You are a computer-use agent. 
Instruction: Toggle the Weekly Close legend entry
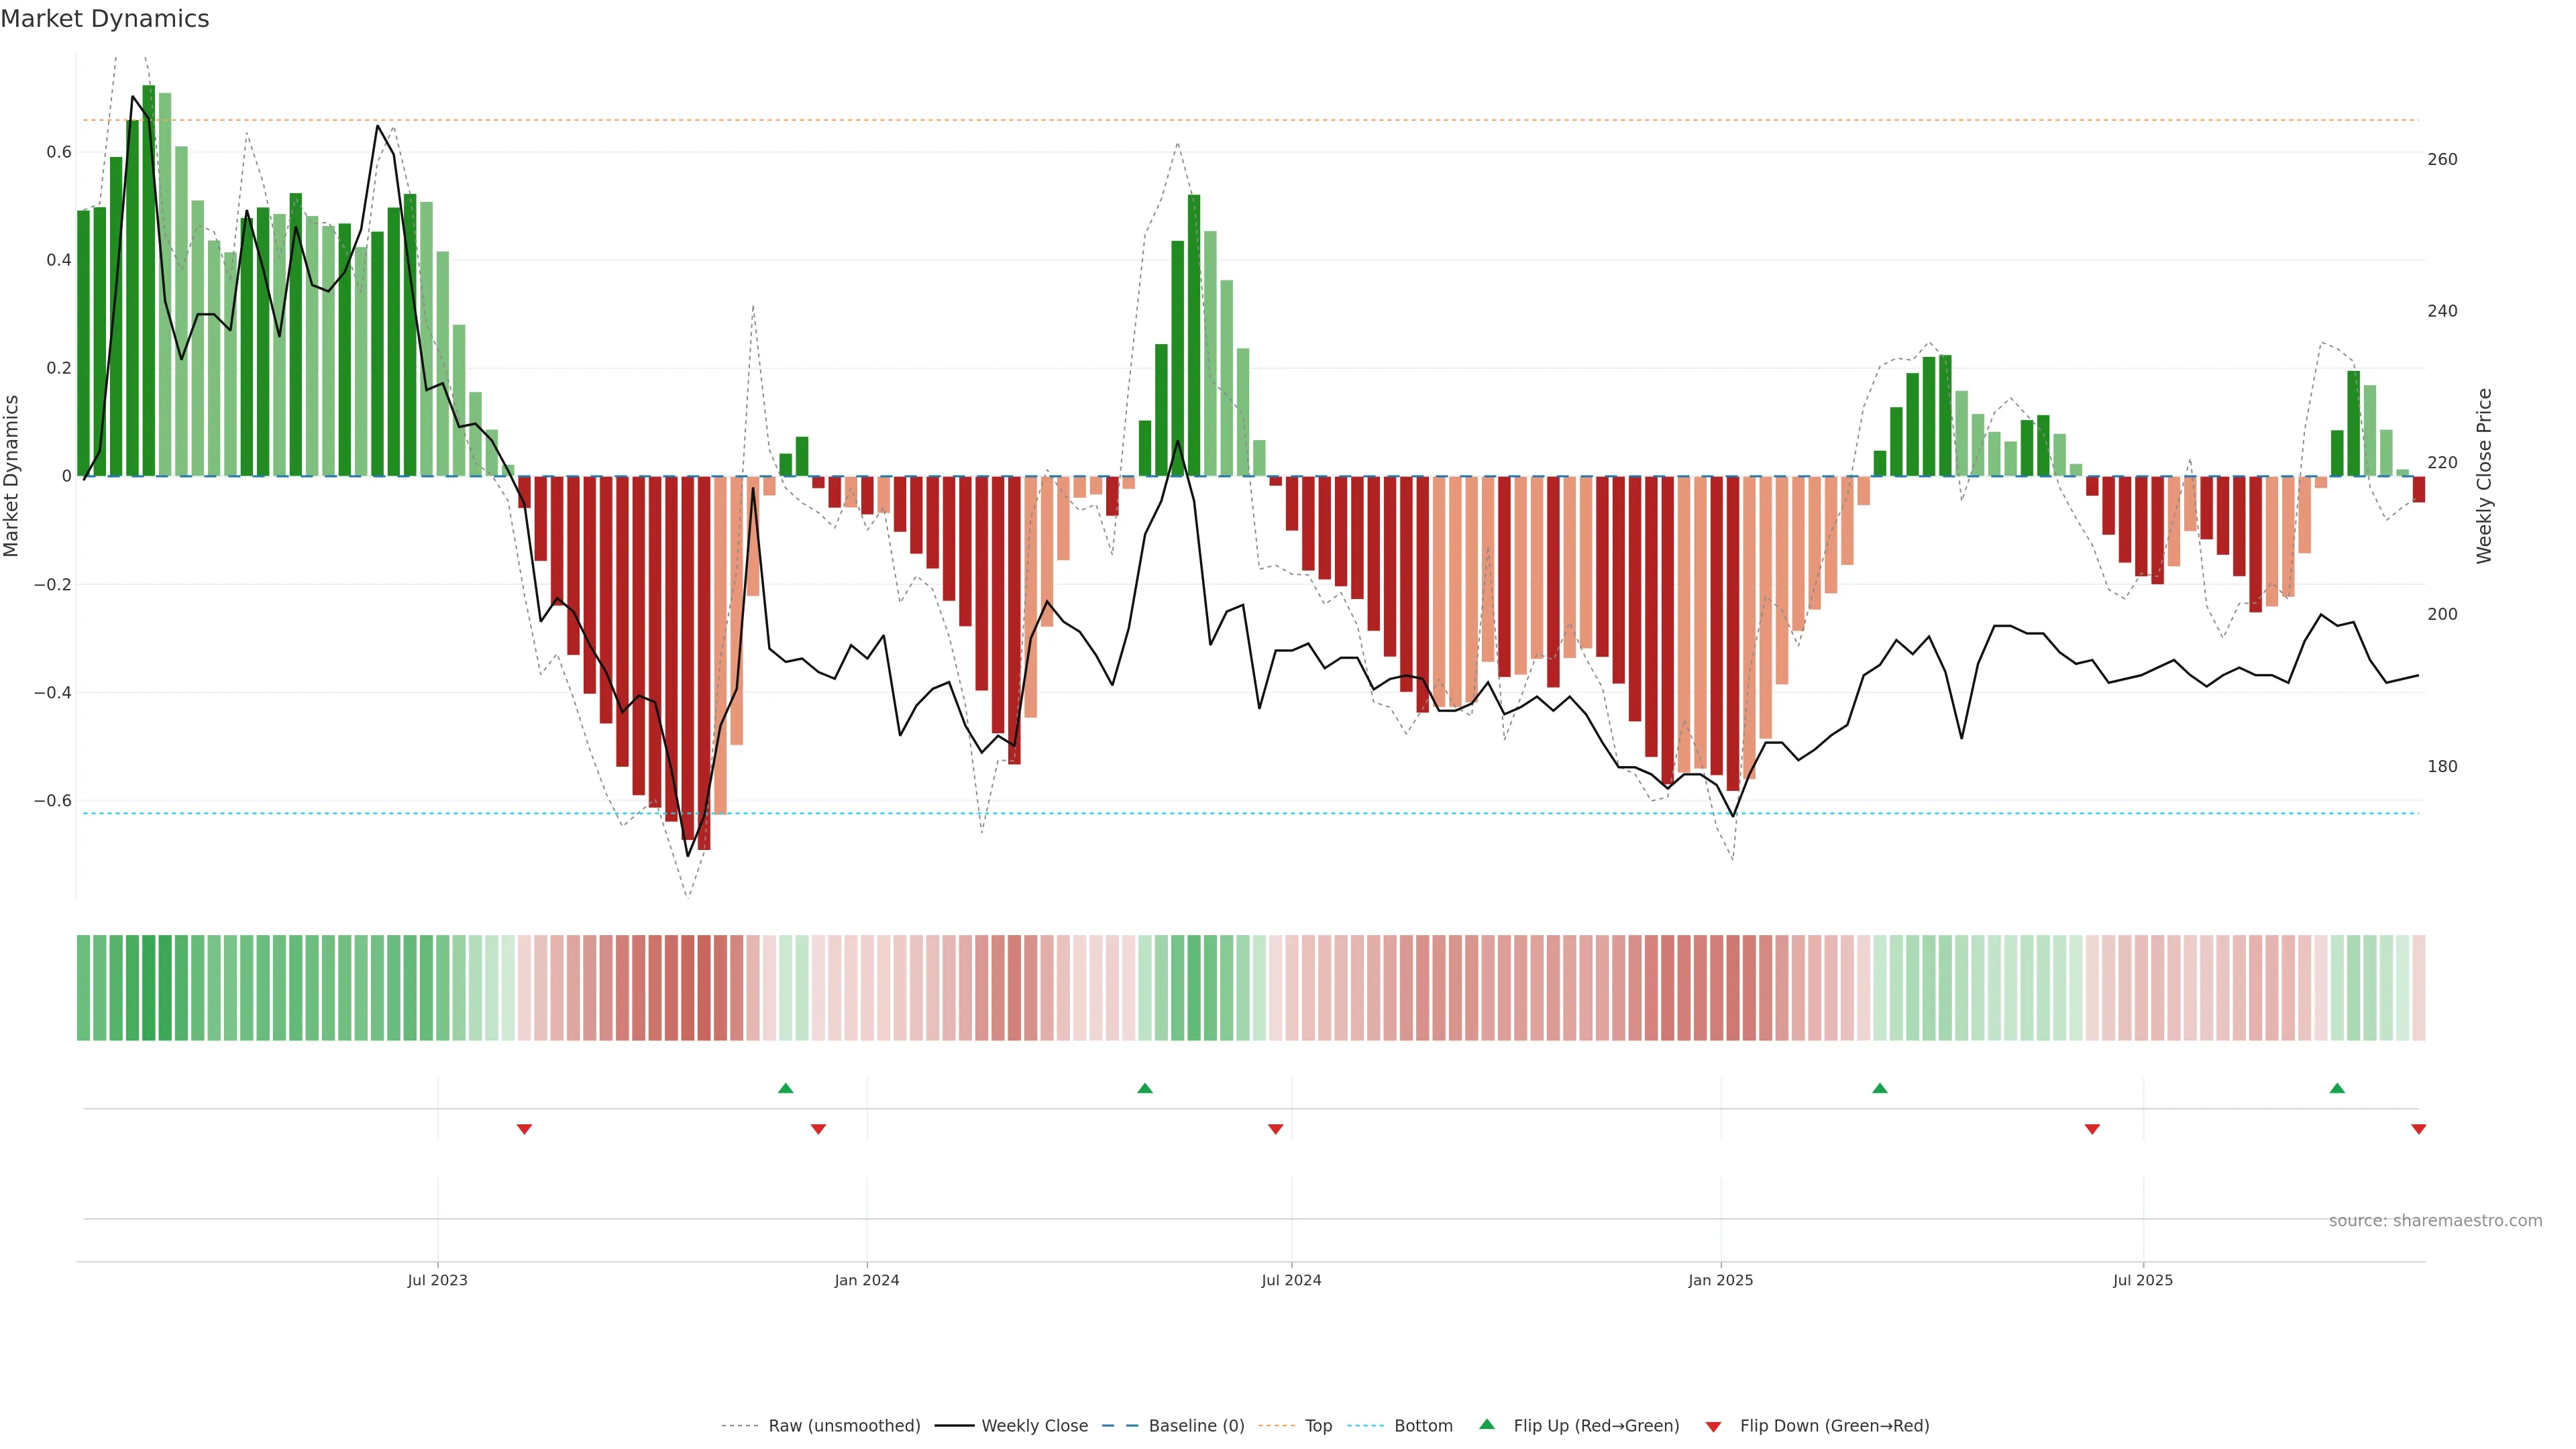(1034, 1426)
